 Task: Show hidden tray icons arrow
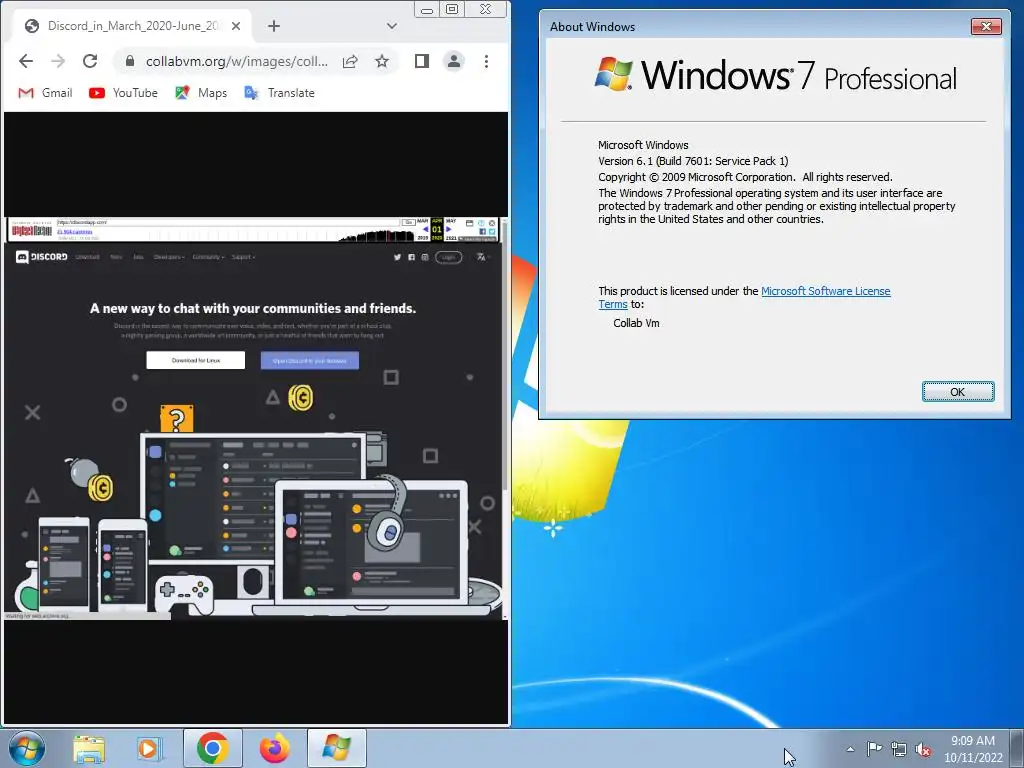(x=850, y=749)
